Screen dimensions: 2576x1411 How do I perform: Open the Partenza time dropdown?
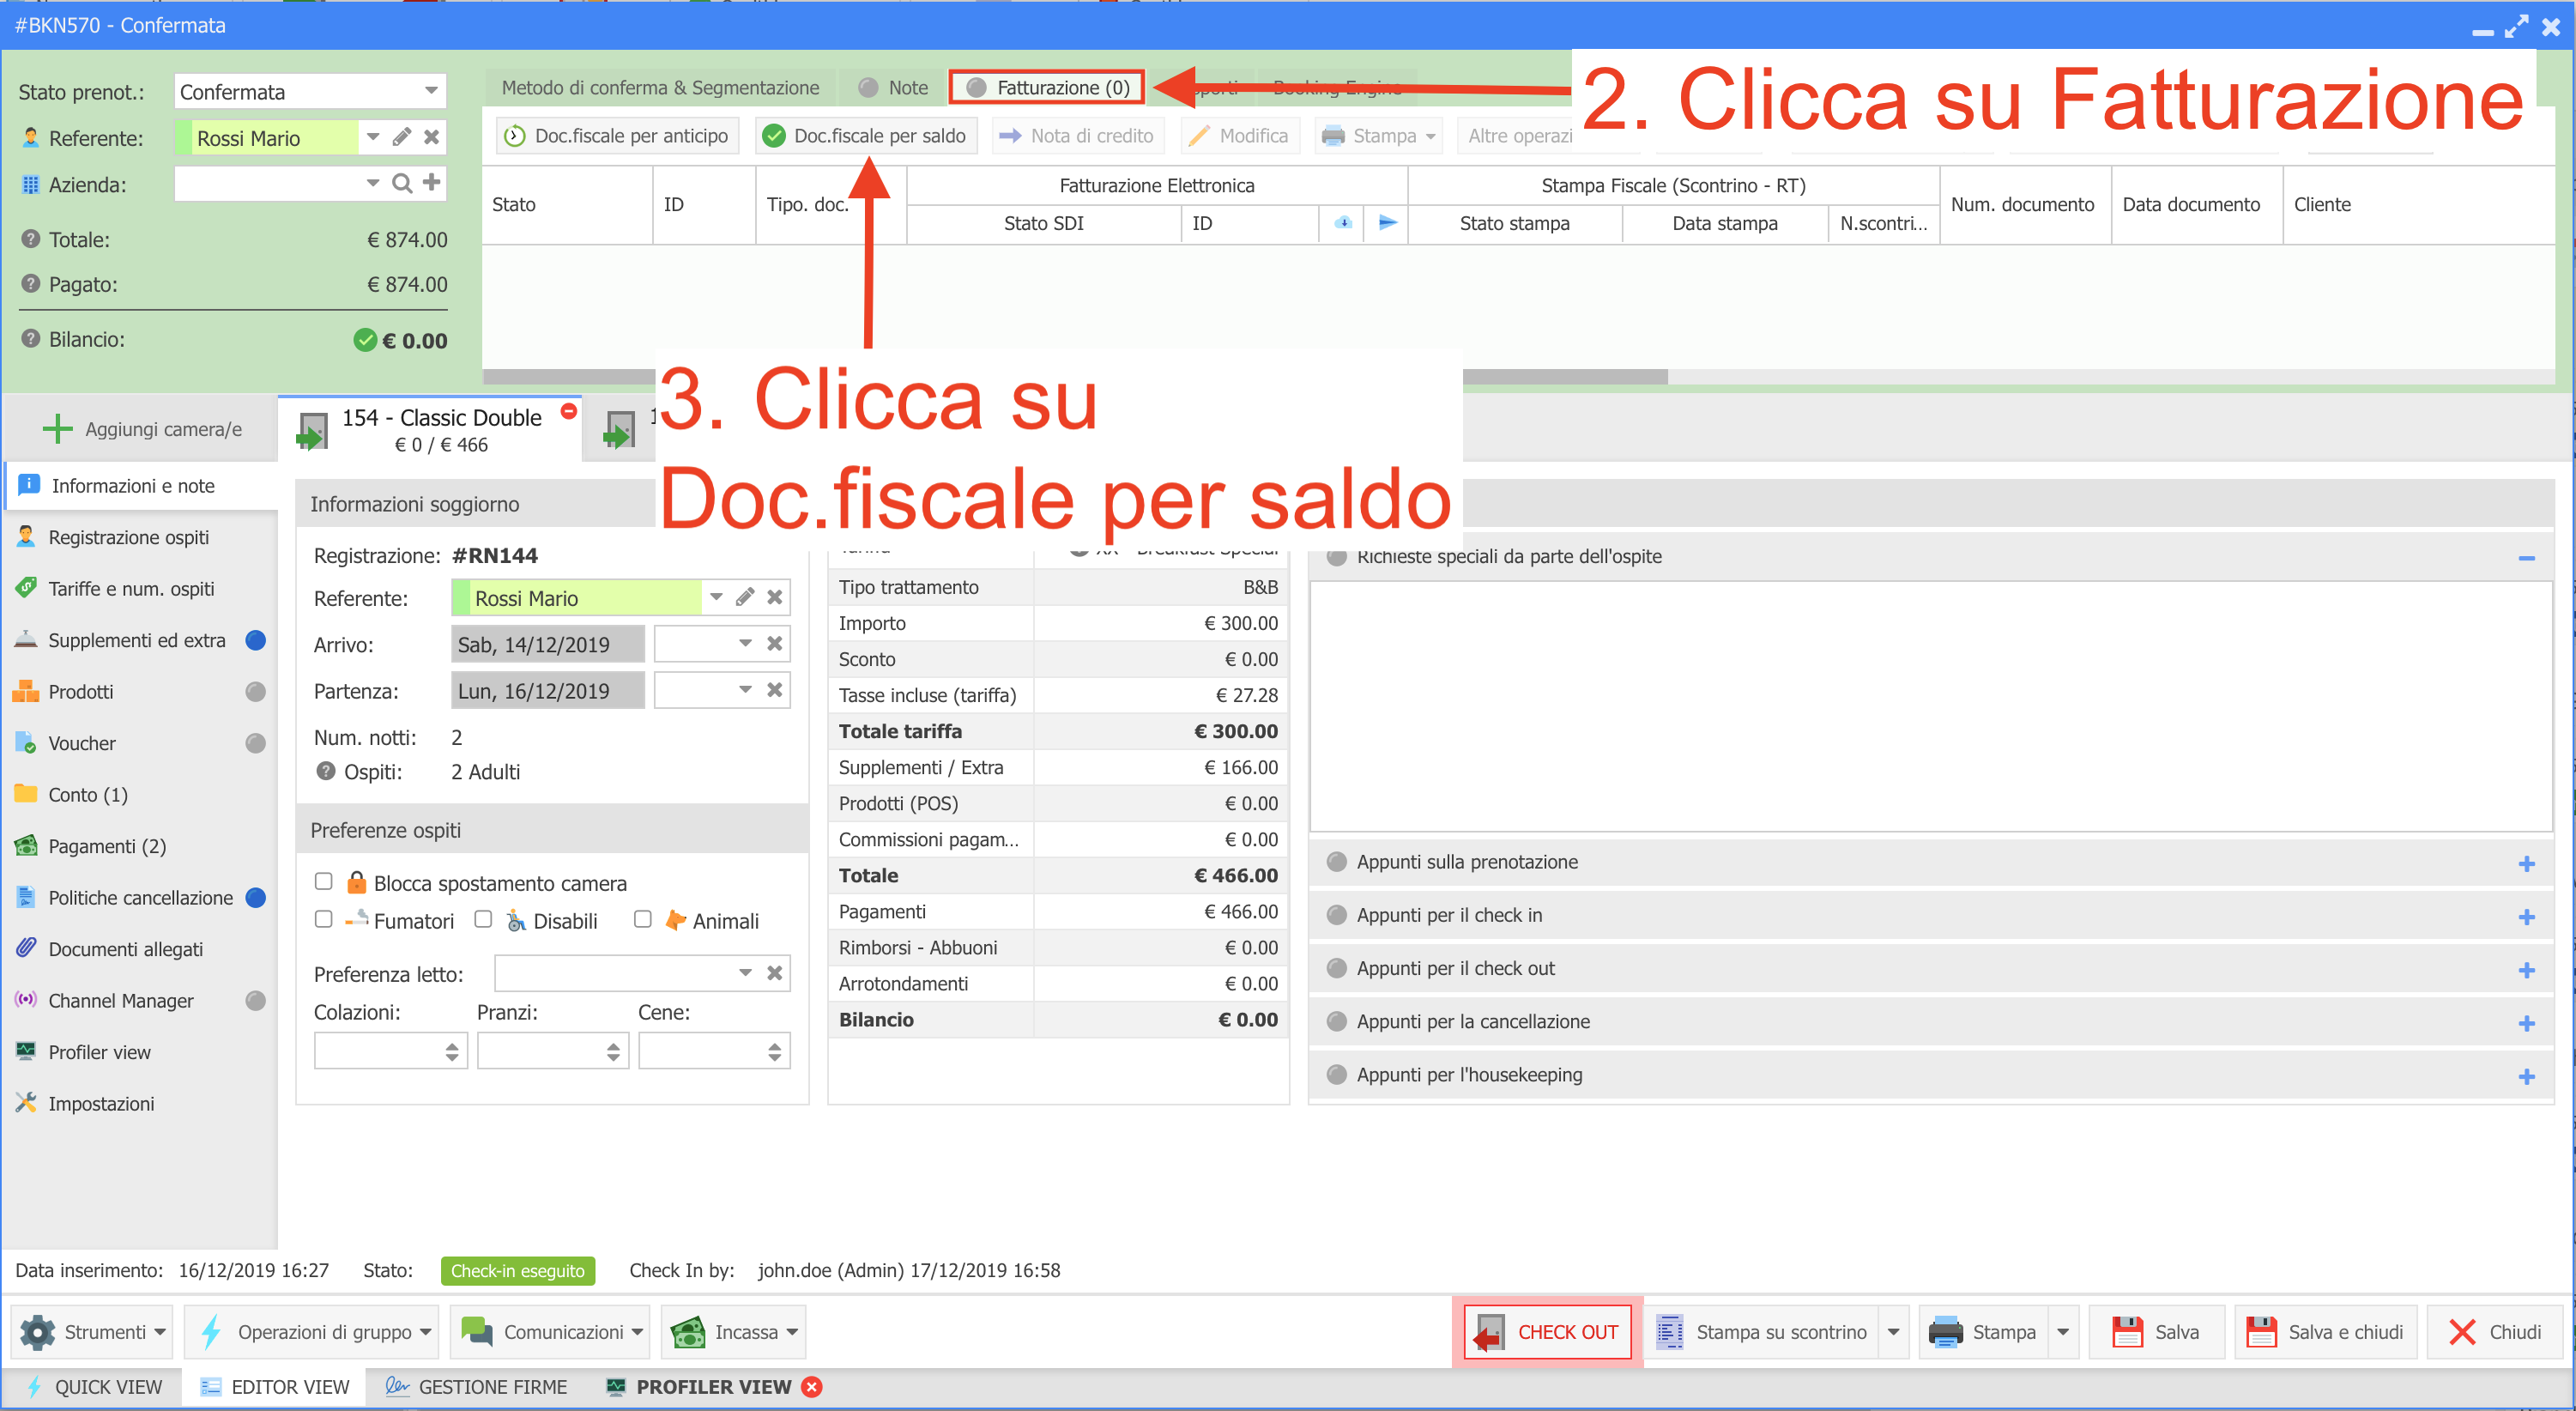point(745,690)
